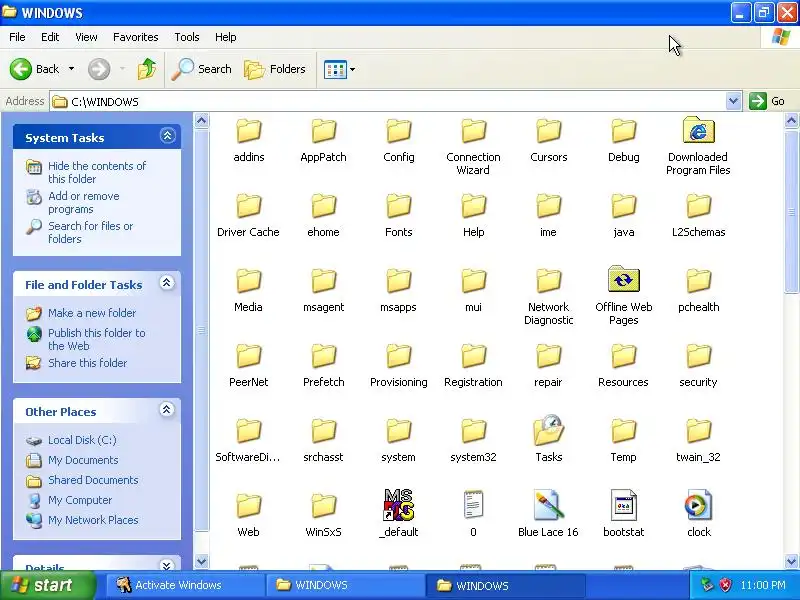The height and width of the screenshot is (600, 800).
Task: Select the clock media file icon
Action: point(698,505)
